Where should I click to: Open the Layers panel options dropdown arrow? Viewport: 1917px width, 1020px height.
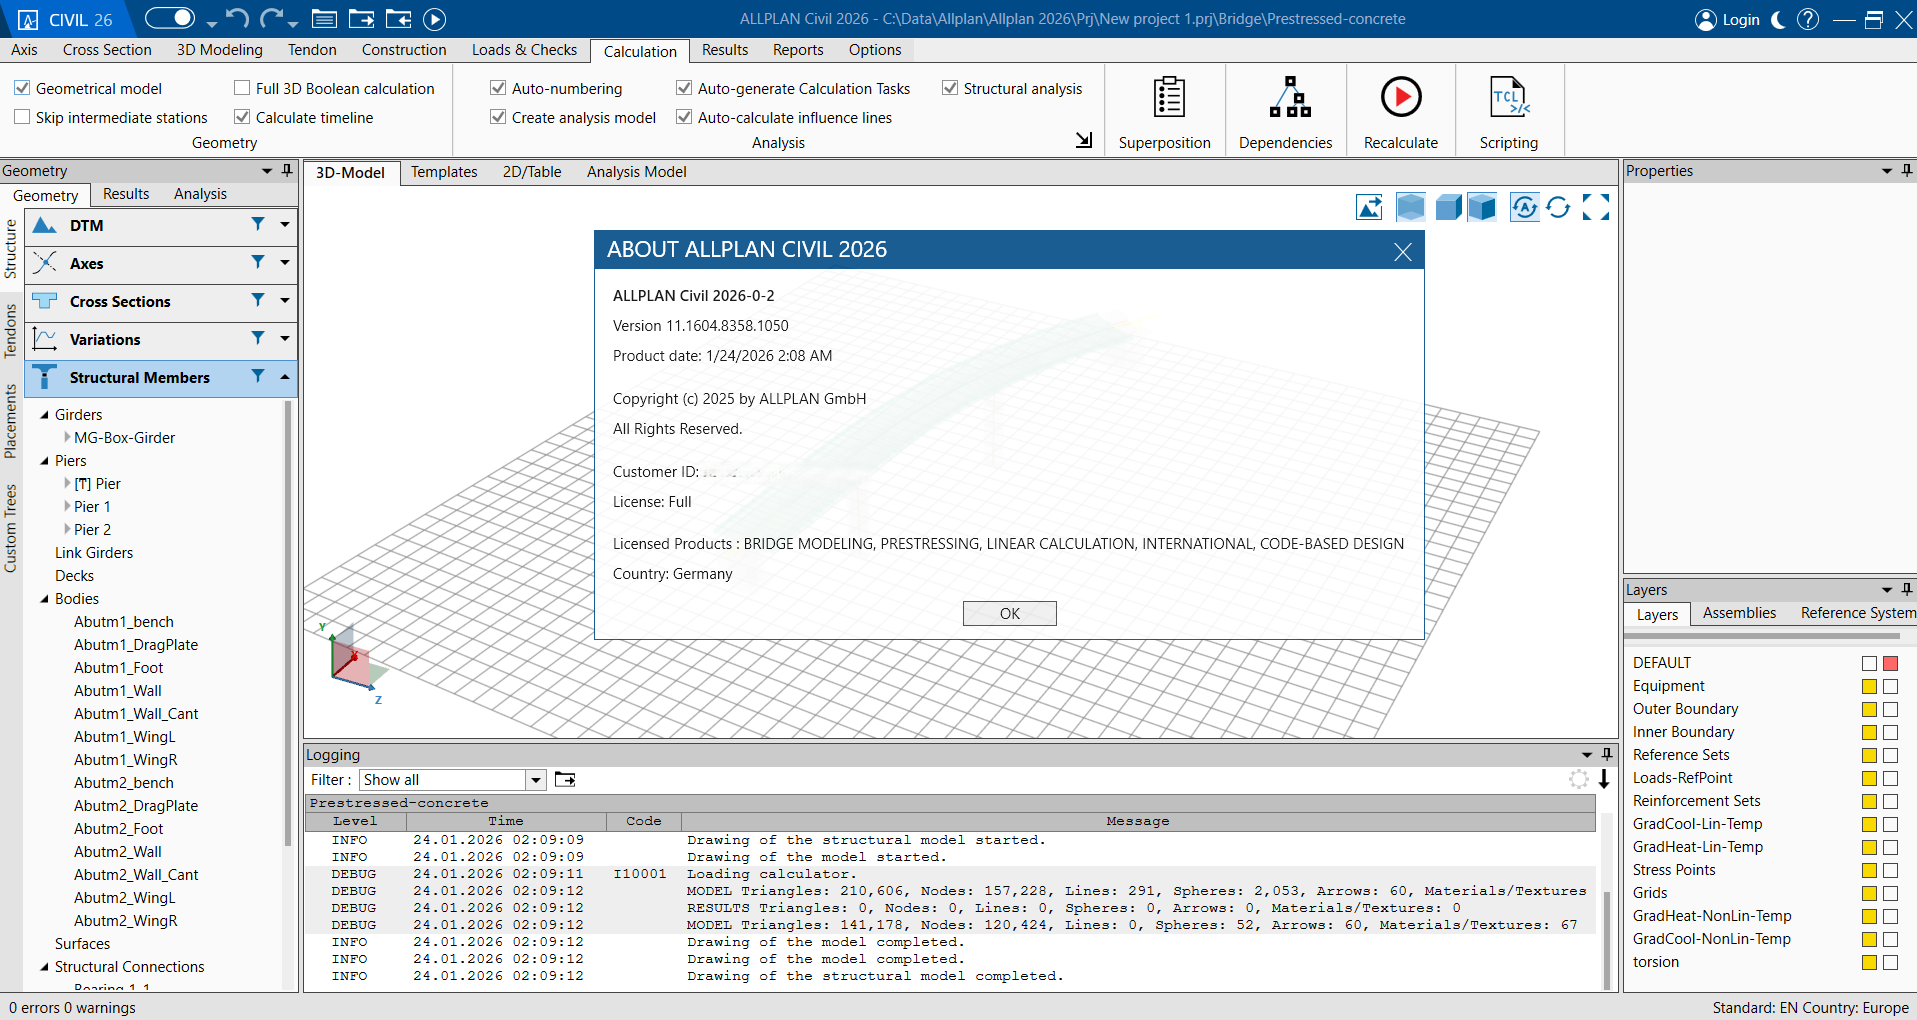1887,590
